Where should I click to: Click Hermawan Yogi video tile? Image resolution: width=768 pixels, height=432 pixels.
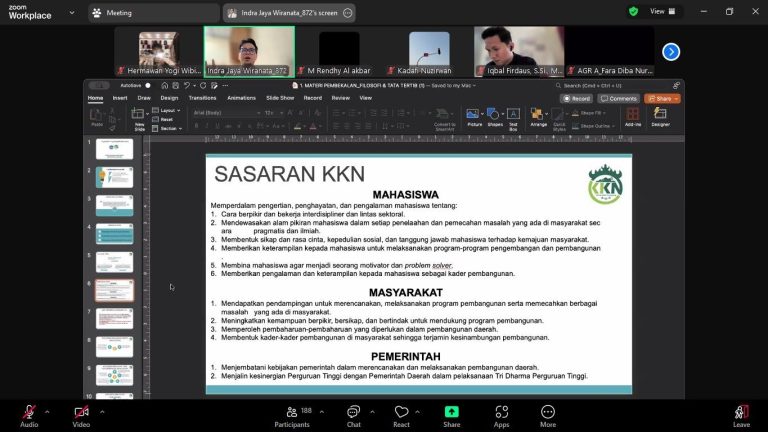[159, 51]
